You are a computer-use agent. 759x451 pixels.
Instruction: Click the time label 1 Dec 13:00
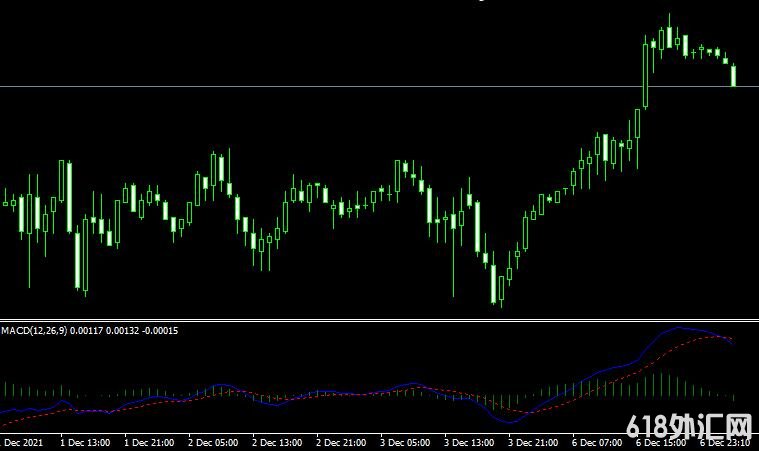coord(85,443)
